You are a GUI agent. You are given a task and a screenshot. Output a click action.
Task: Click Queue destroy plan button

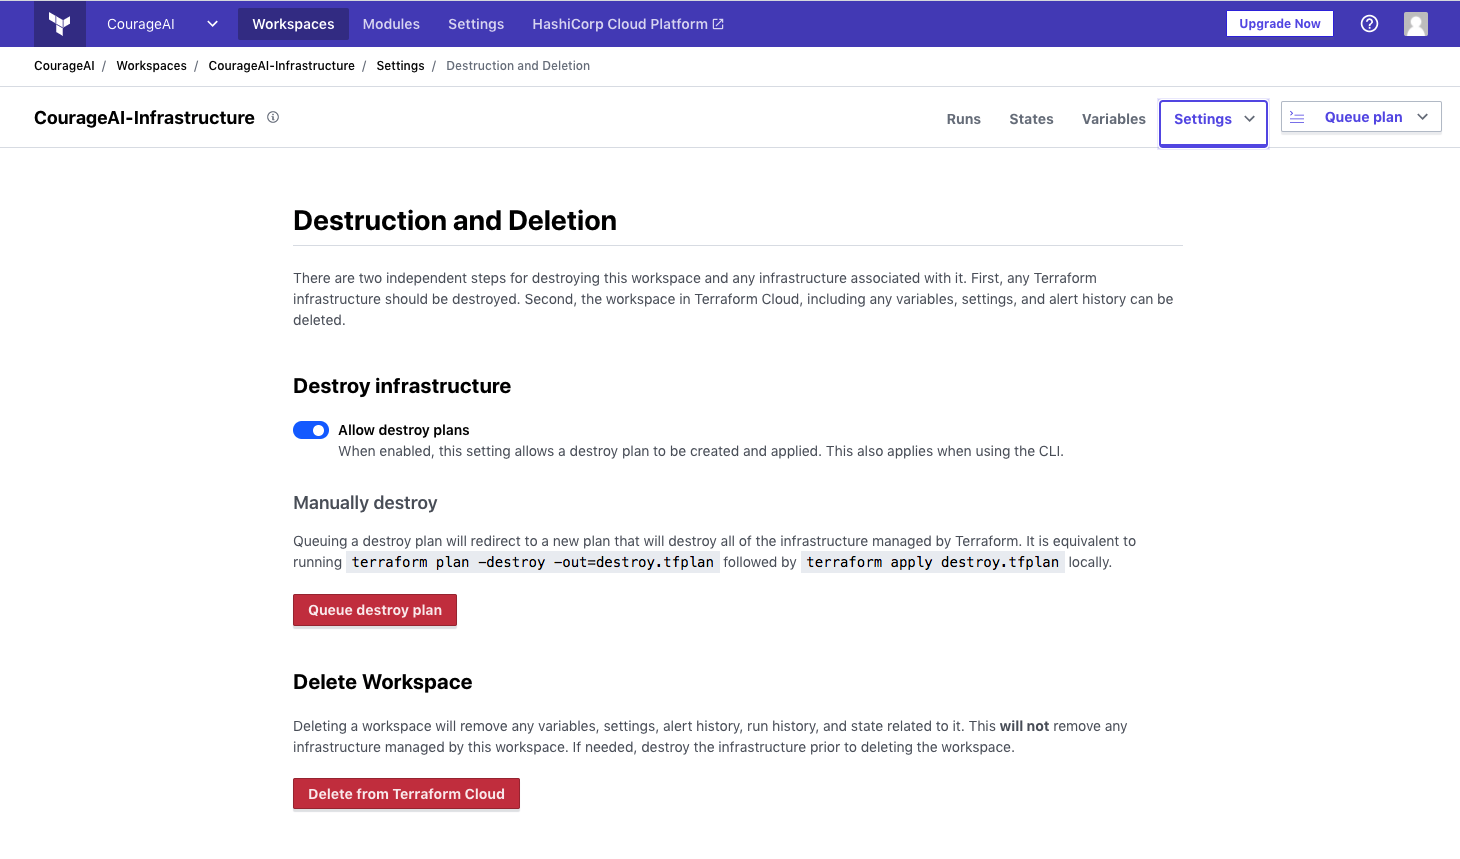[x=375, y=610]
